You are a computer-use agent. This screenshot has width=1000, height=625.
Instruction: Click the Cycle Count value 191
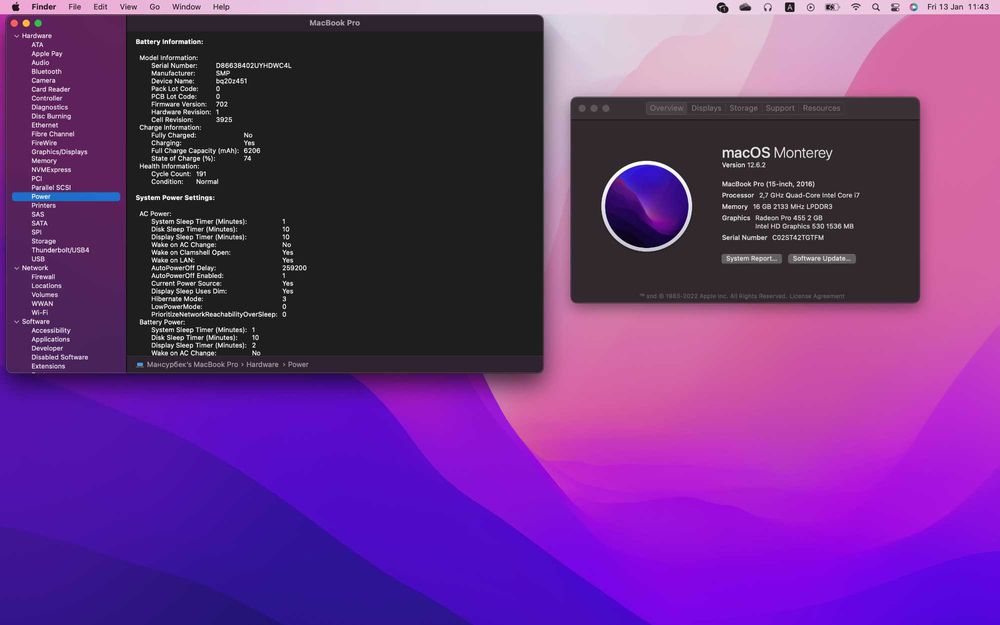click(x=201, y=173)
